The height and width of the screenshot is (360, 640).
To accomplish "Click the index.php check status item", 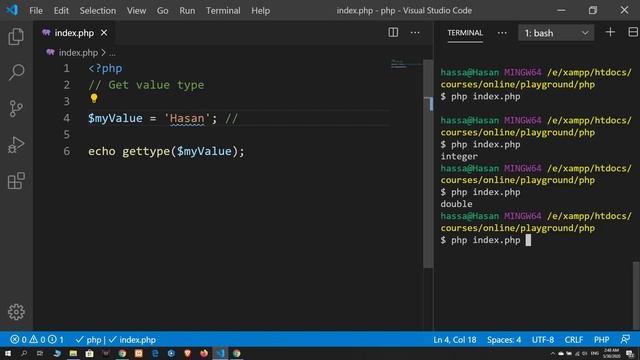I will coord(132,339).
